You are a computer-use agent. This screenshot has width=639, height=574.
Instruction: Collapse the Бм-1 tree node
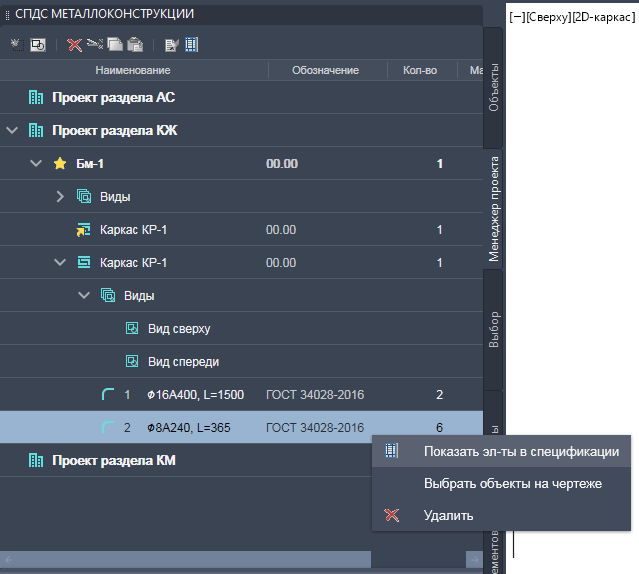pos(36,164)
